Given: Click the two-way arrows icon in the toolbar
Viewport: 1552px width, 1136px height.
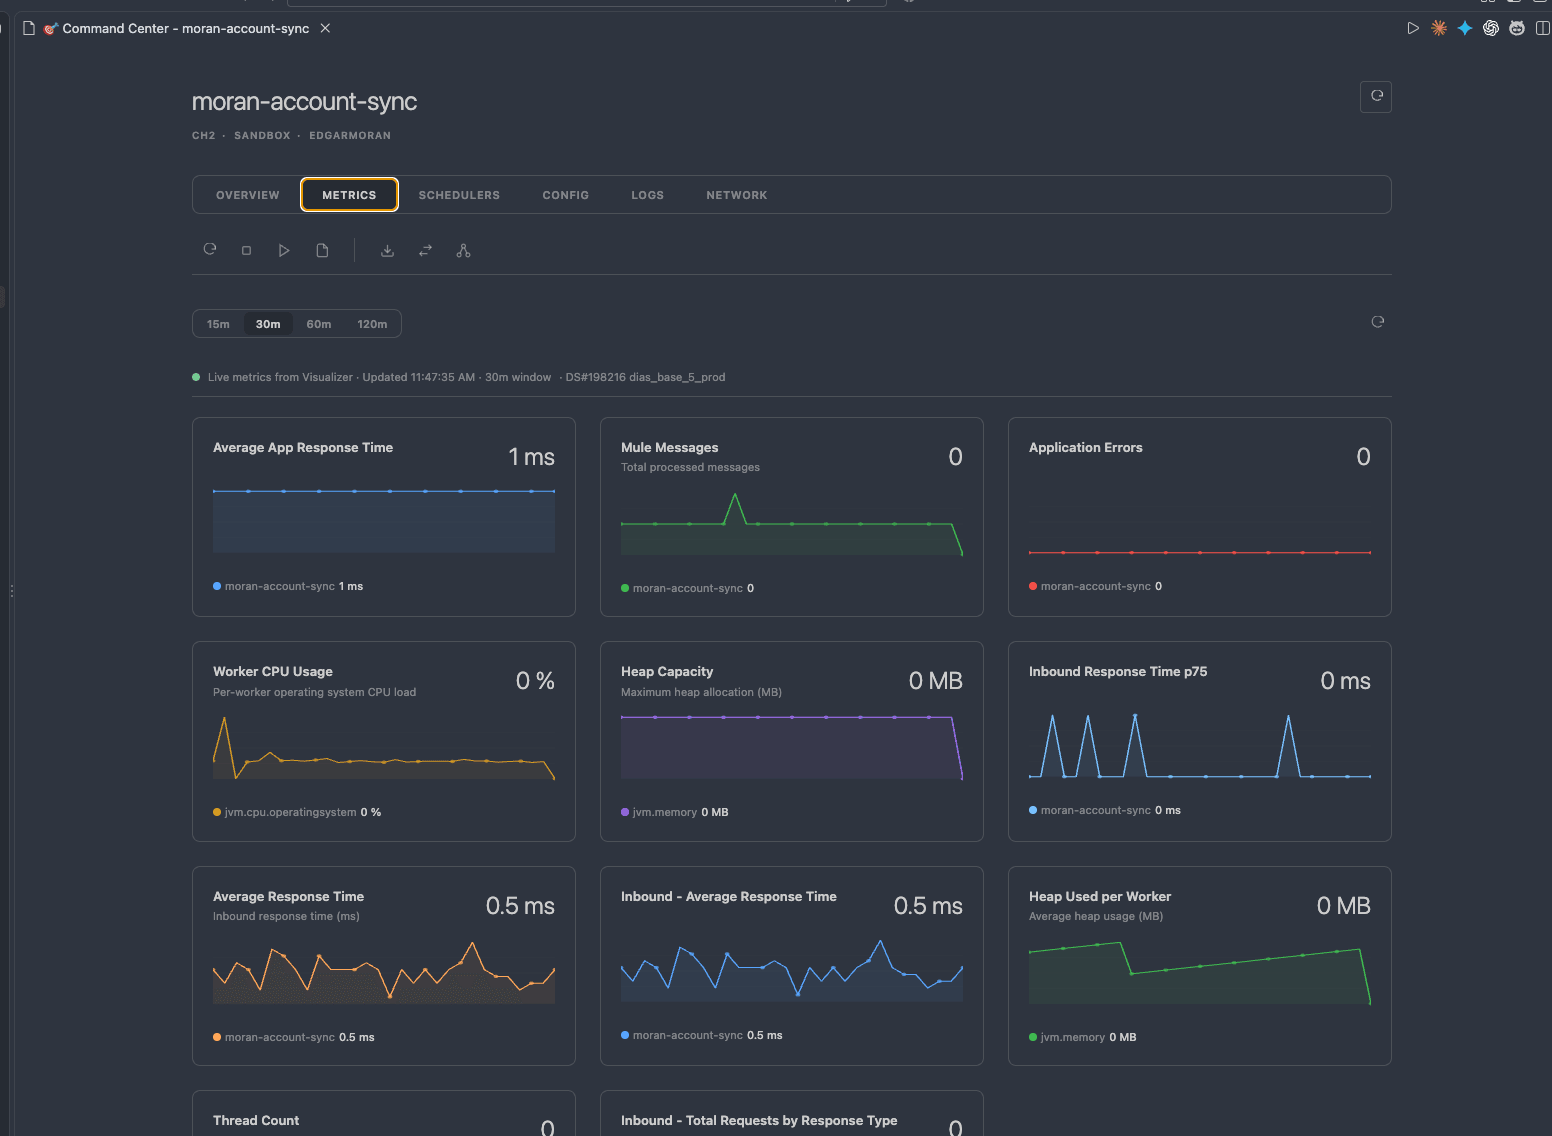Looking at the screenshot, I should (x=425, y=250).
